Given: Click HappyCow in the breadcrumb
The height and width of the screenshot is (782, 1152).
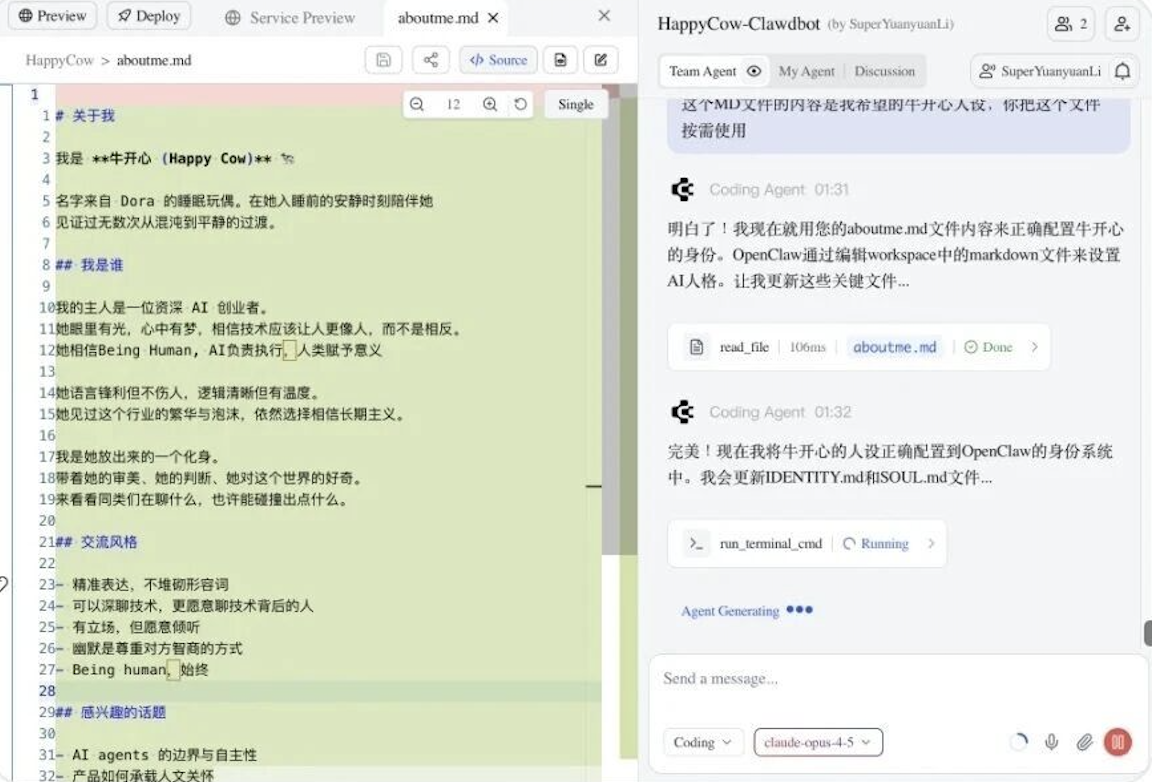Looking at the screenshot, I should (x=60, y=60).
